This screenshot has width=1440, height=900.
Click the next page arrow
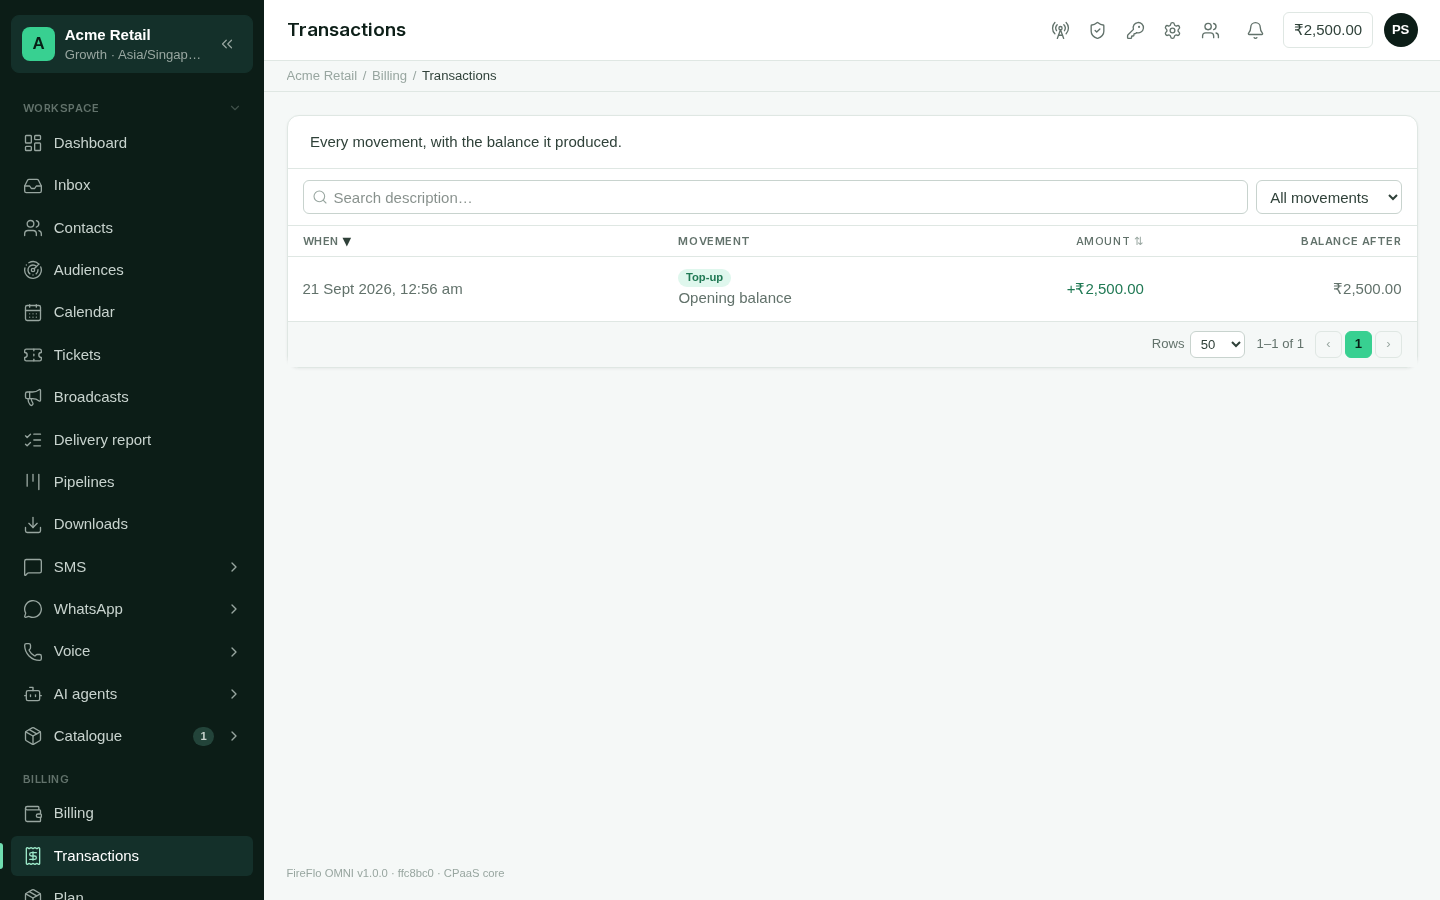(1388, 344)
